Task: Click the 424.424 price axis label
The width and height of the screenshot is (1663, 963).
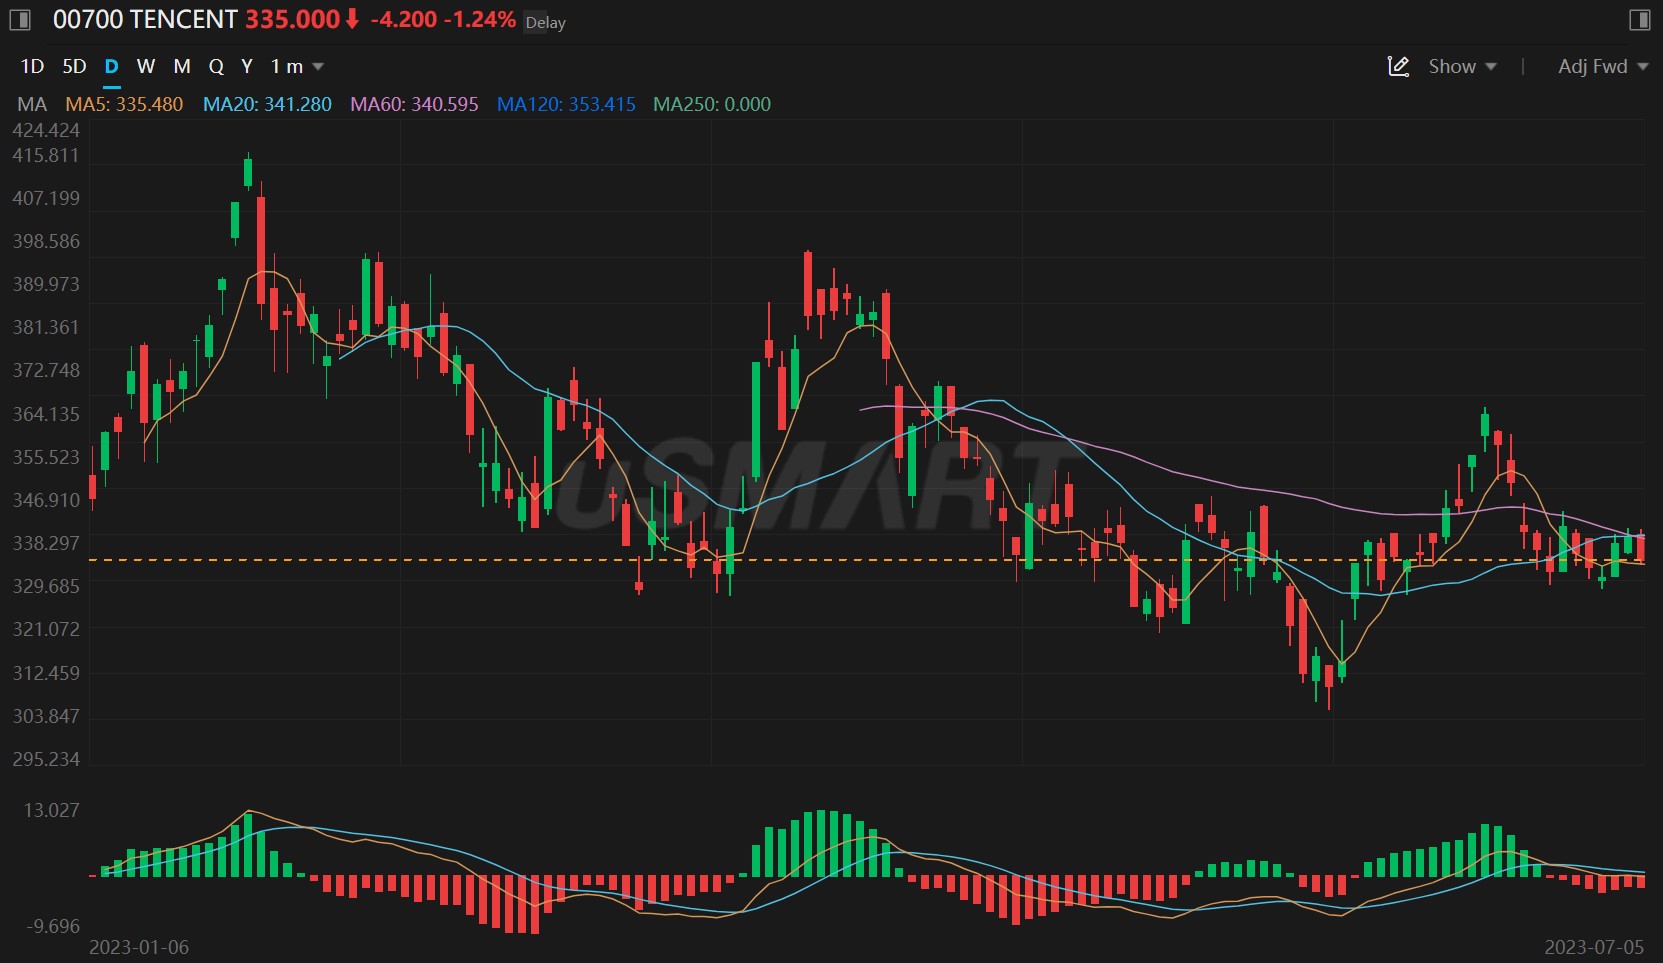Action: point(46,130)
